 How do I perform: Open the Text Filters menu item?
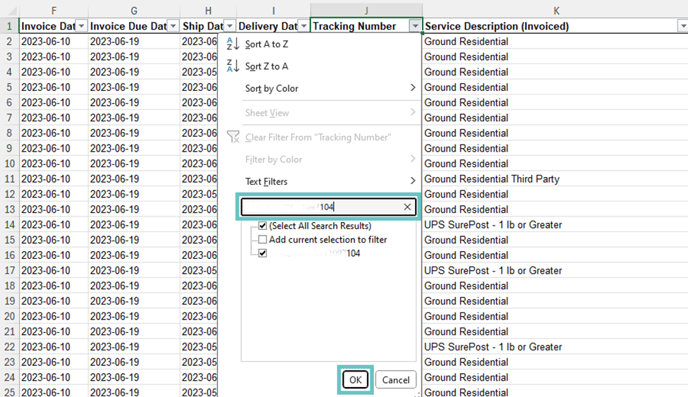tap(320, 181)
